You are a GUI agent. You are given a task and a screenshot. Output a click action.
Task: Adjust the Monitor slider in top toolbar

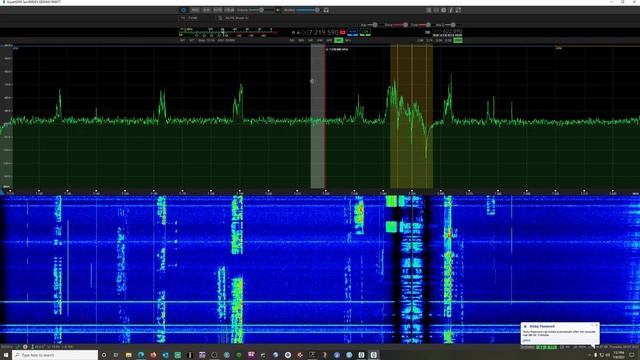click(308, 10)
